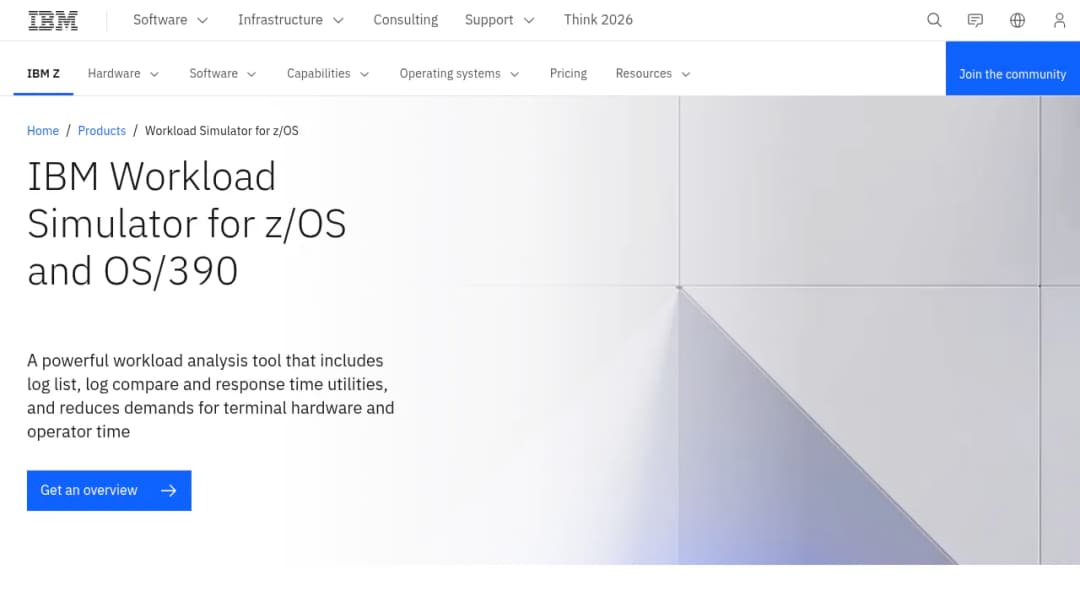Expand the Hardware submenu
Screen dimensions: 1080x608
pyautogui.click(x=123, y=74)
